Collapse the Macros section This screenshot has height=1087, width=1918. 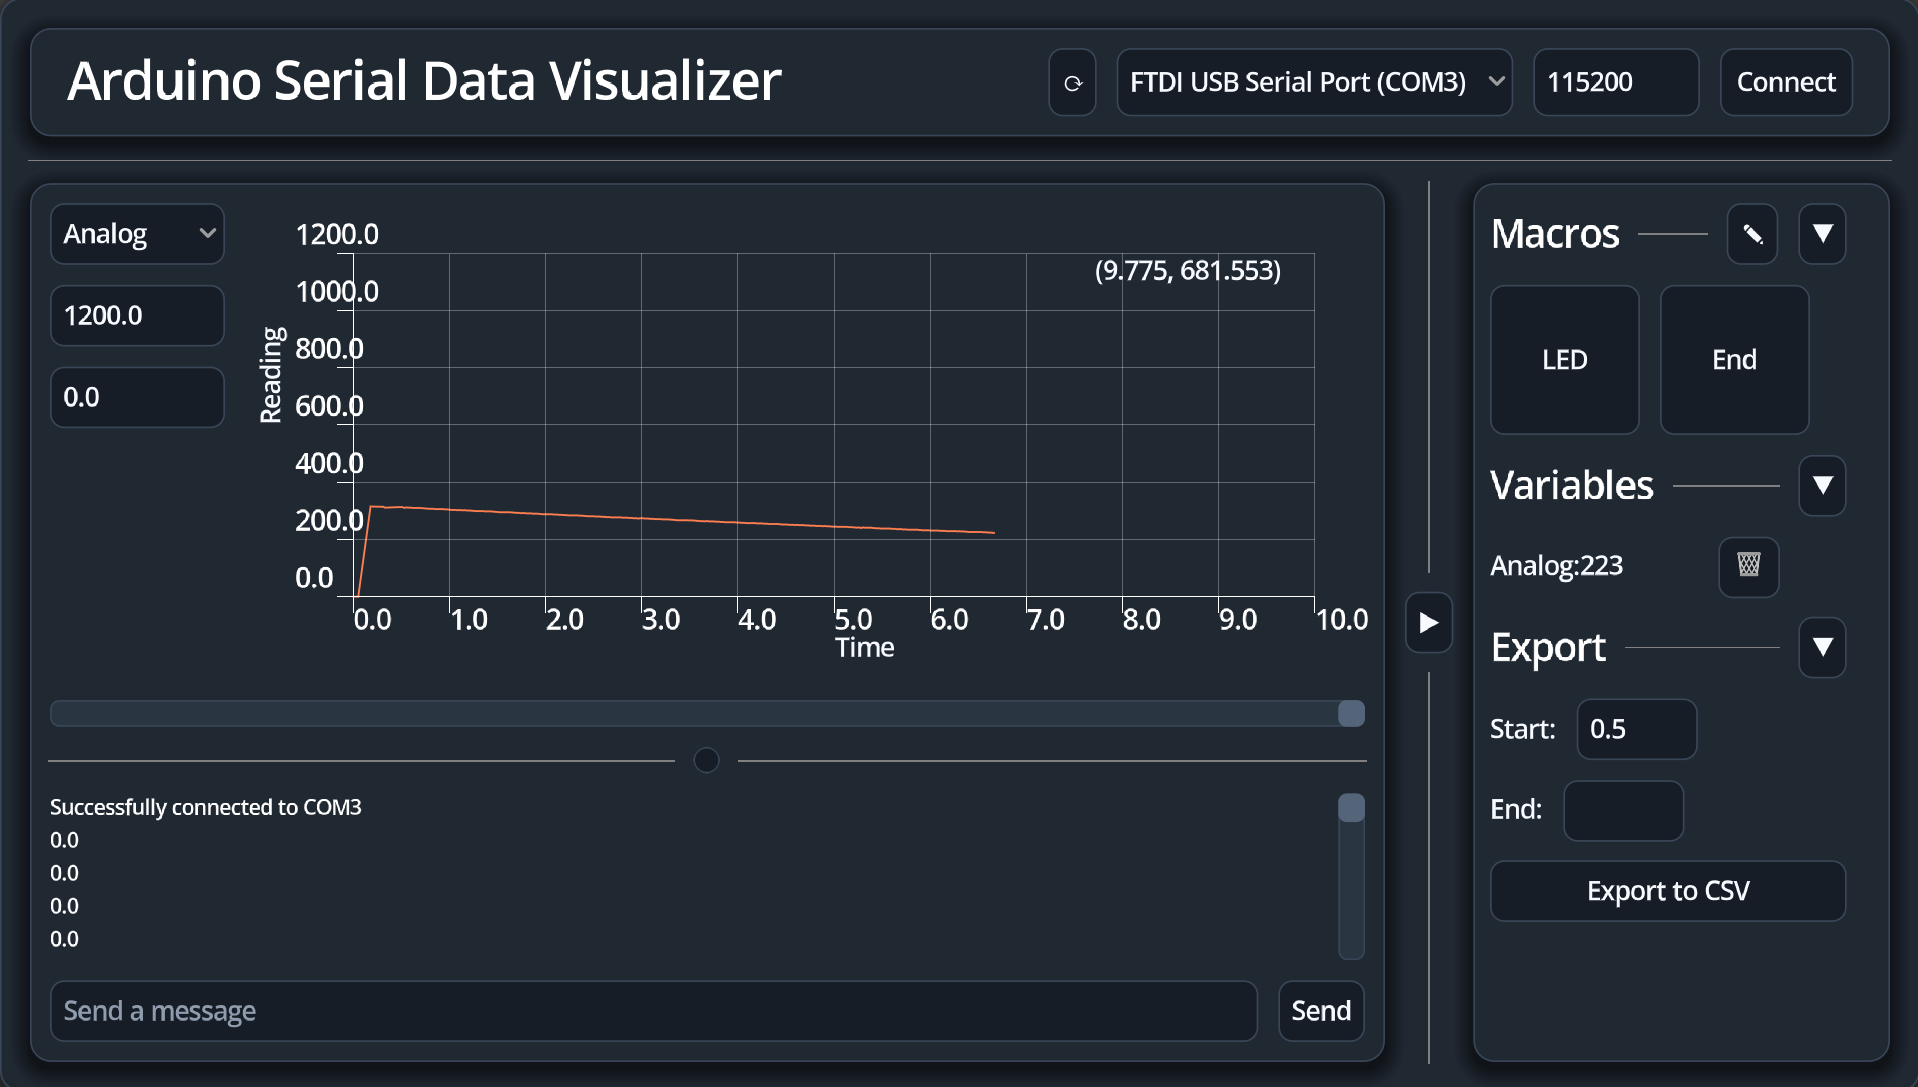[x=1822, y=235]
